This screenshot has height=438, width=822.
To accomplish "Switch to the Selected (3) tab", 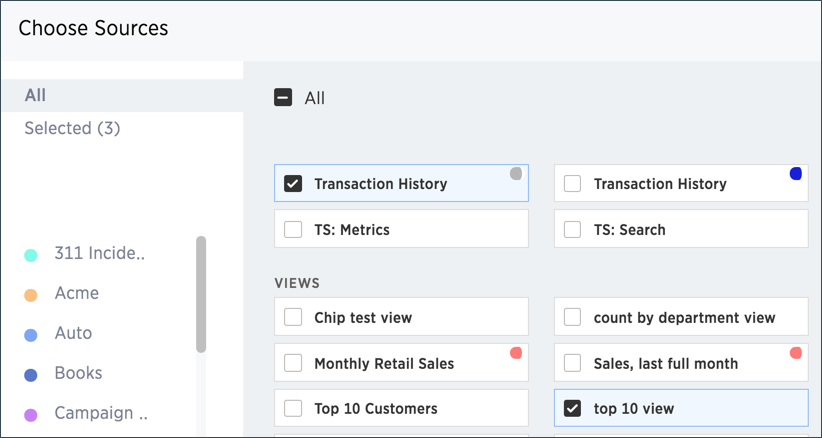I will [72, 128].
